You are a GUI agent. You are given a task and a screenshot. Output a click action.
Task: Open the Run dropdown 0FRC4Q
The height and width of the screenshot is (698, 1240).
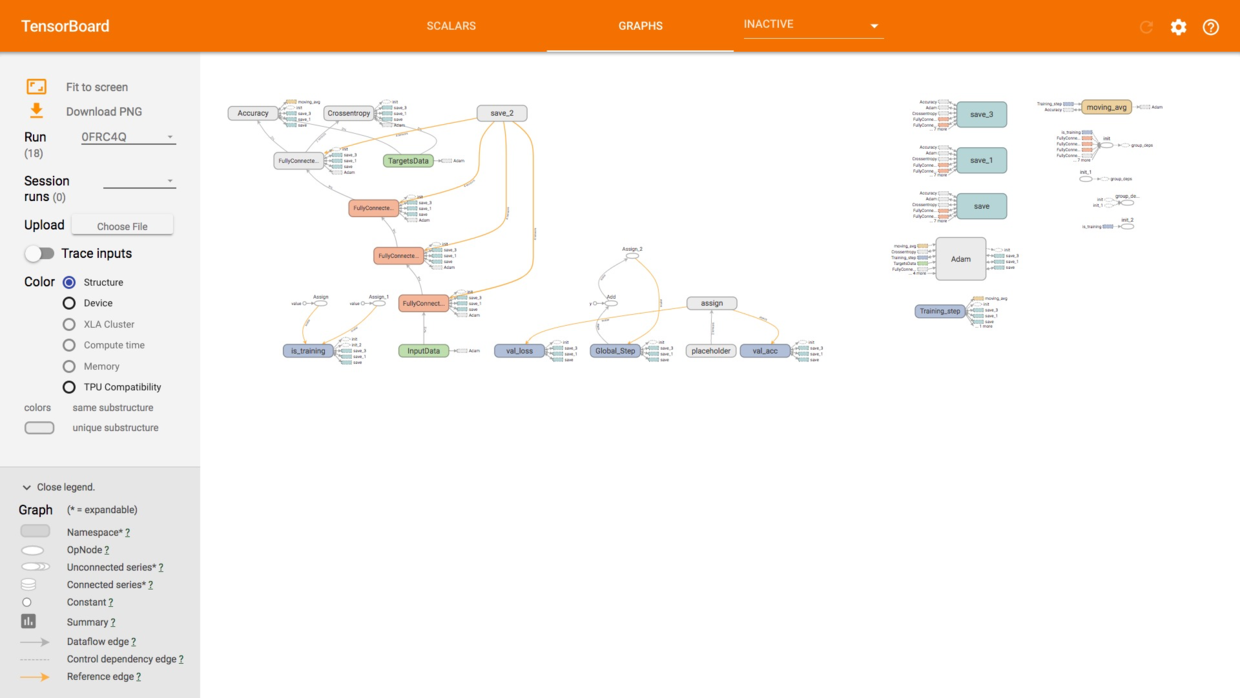[x=128, y=137]
